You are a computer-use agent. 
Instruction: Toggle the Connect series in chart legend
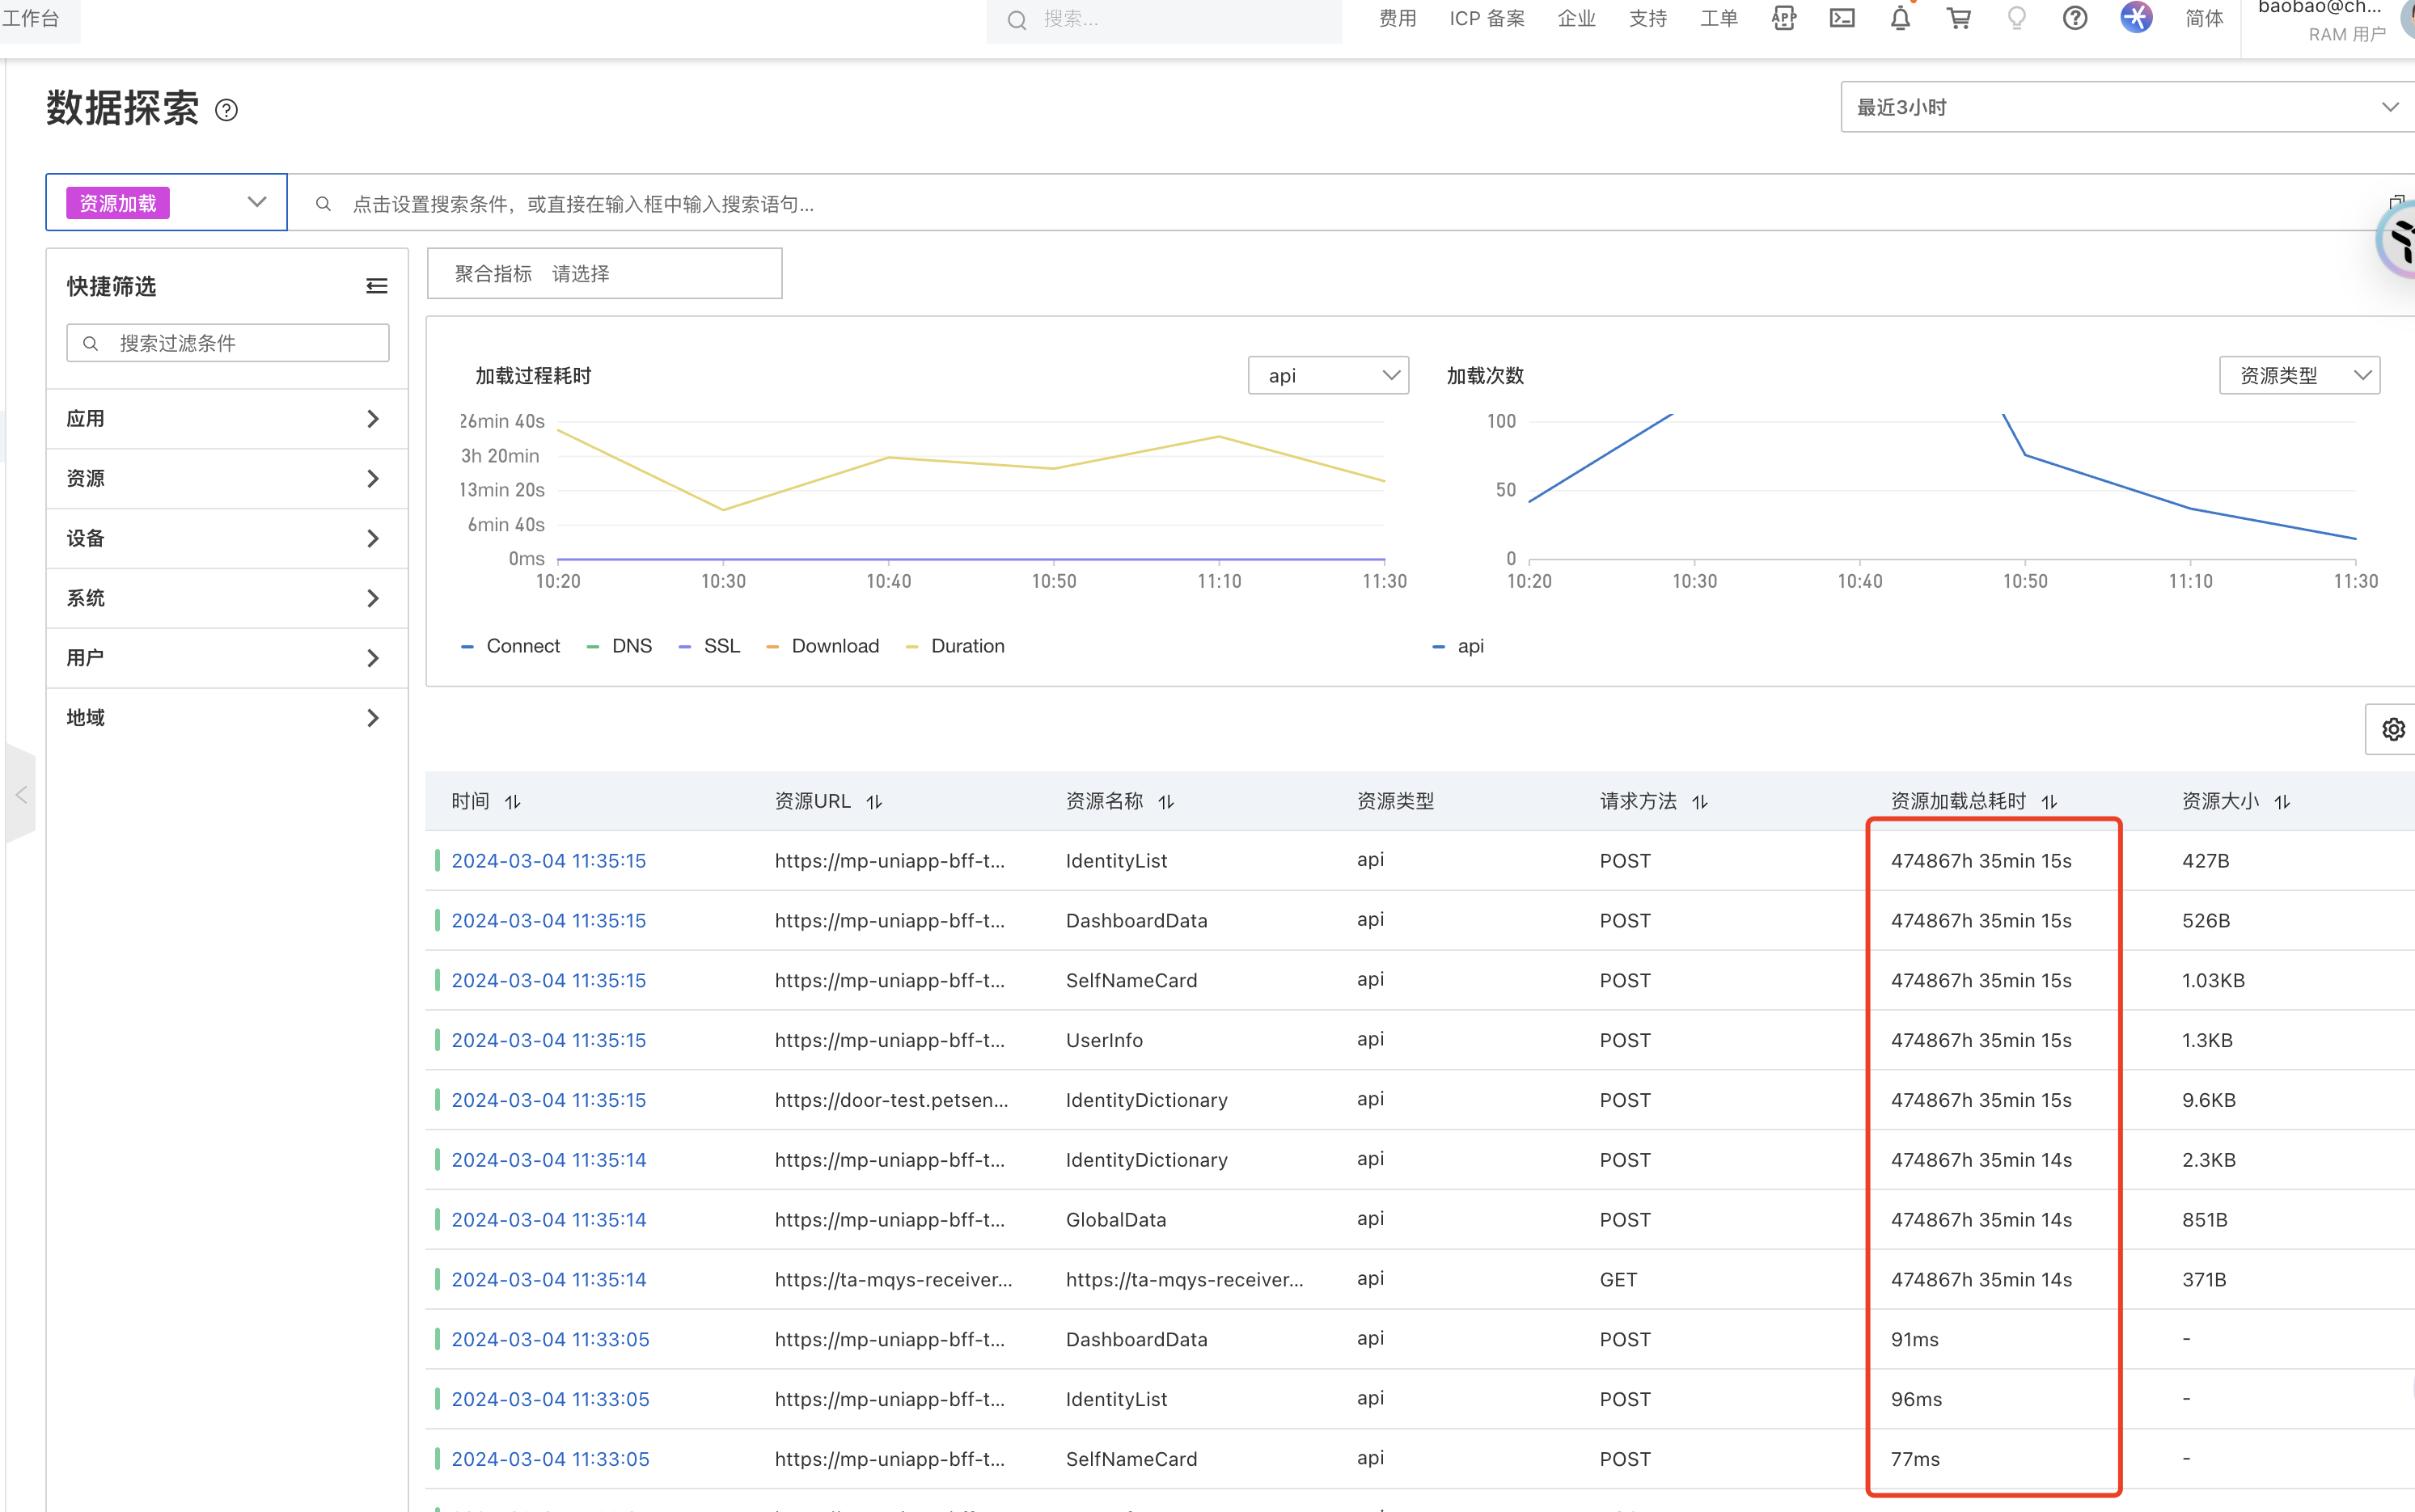coord(510,646)
